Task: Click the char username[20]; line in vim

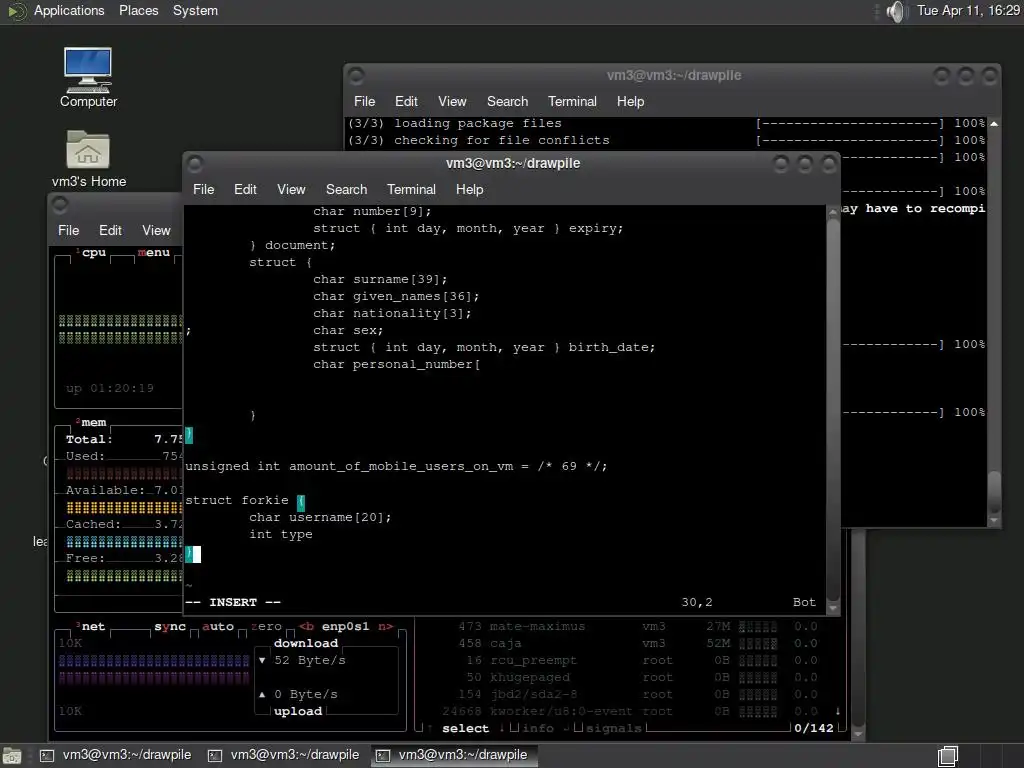Action: 320,517
